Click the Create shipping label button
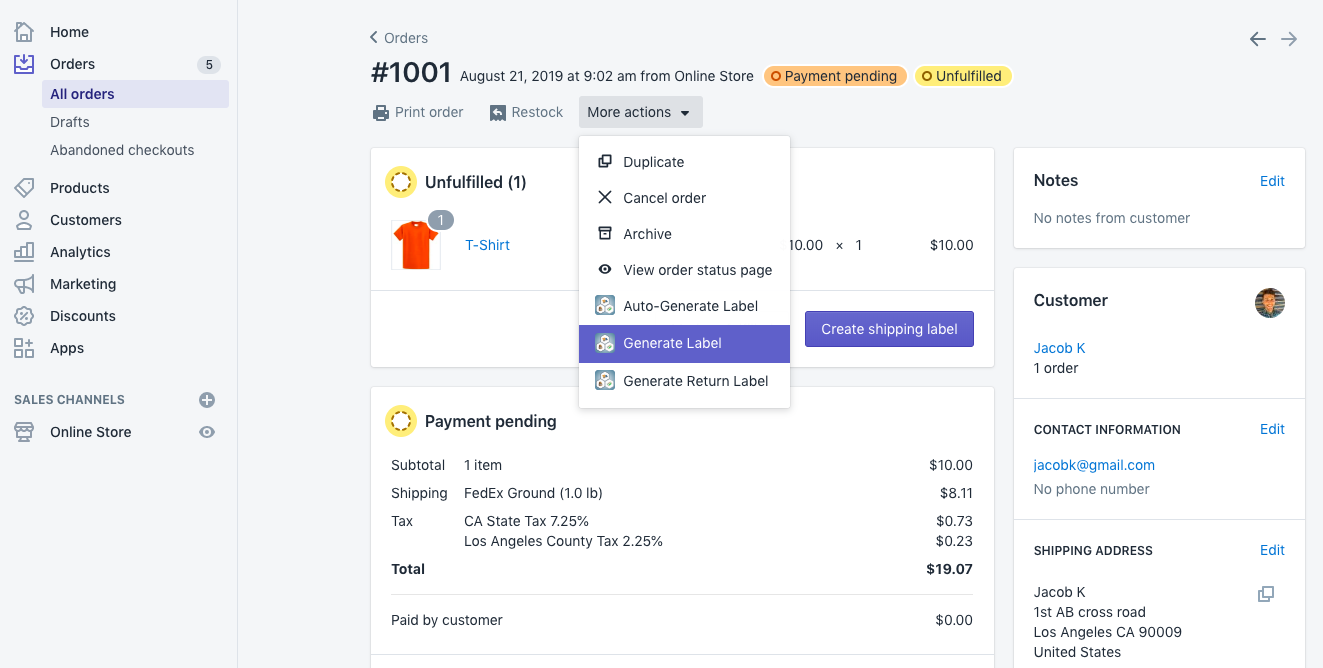The image size is (1323, 668). click(x=889, y=329)
